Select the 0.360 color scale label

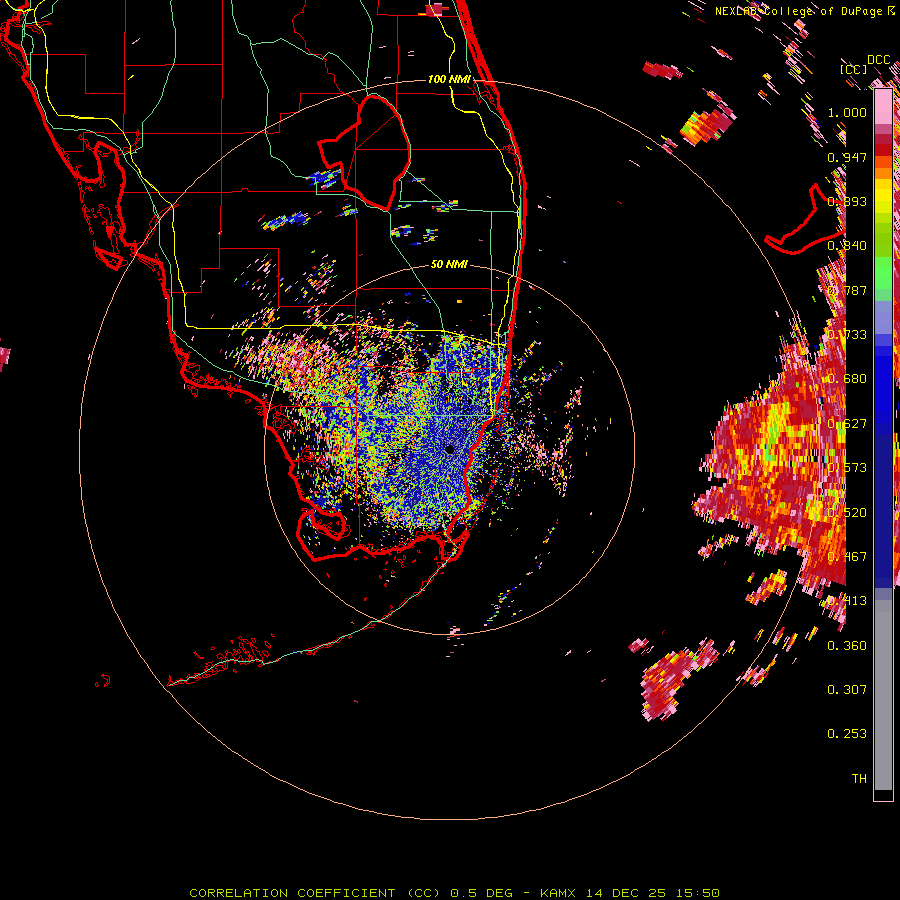(847, 646)
